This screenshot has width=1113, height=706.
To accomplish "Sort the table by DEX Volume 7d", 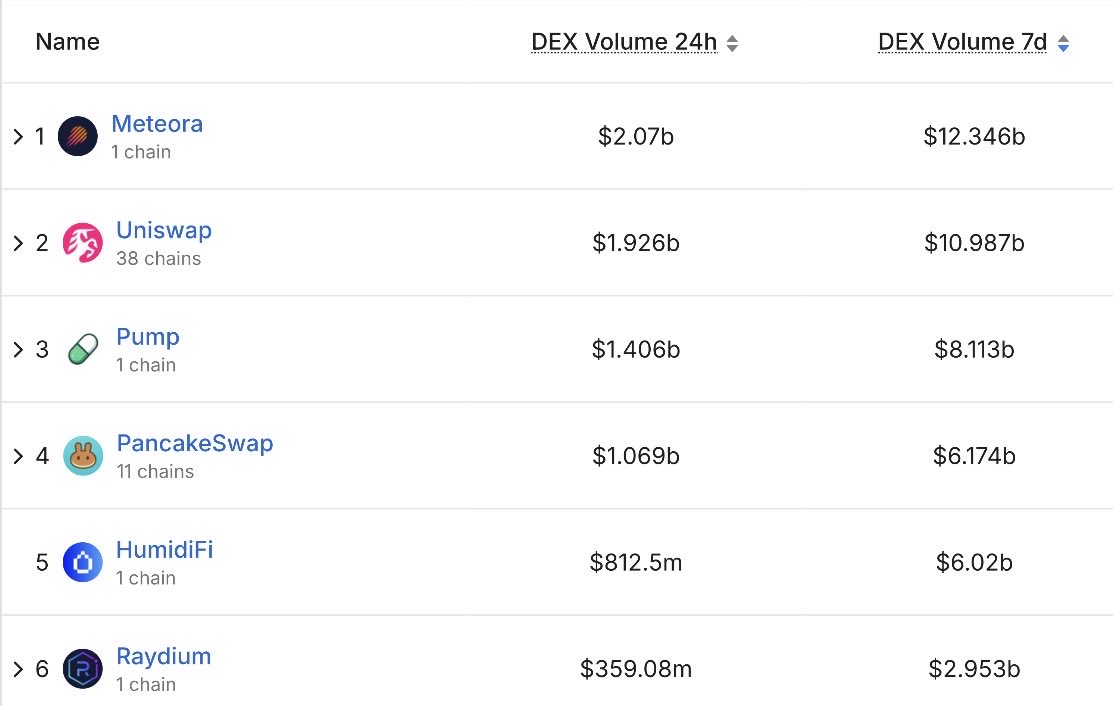I will coord(961,41).
